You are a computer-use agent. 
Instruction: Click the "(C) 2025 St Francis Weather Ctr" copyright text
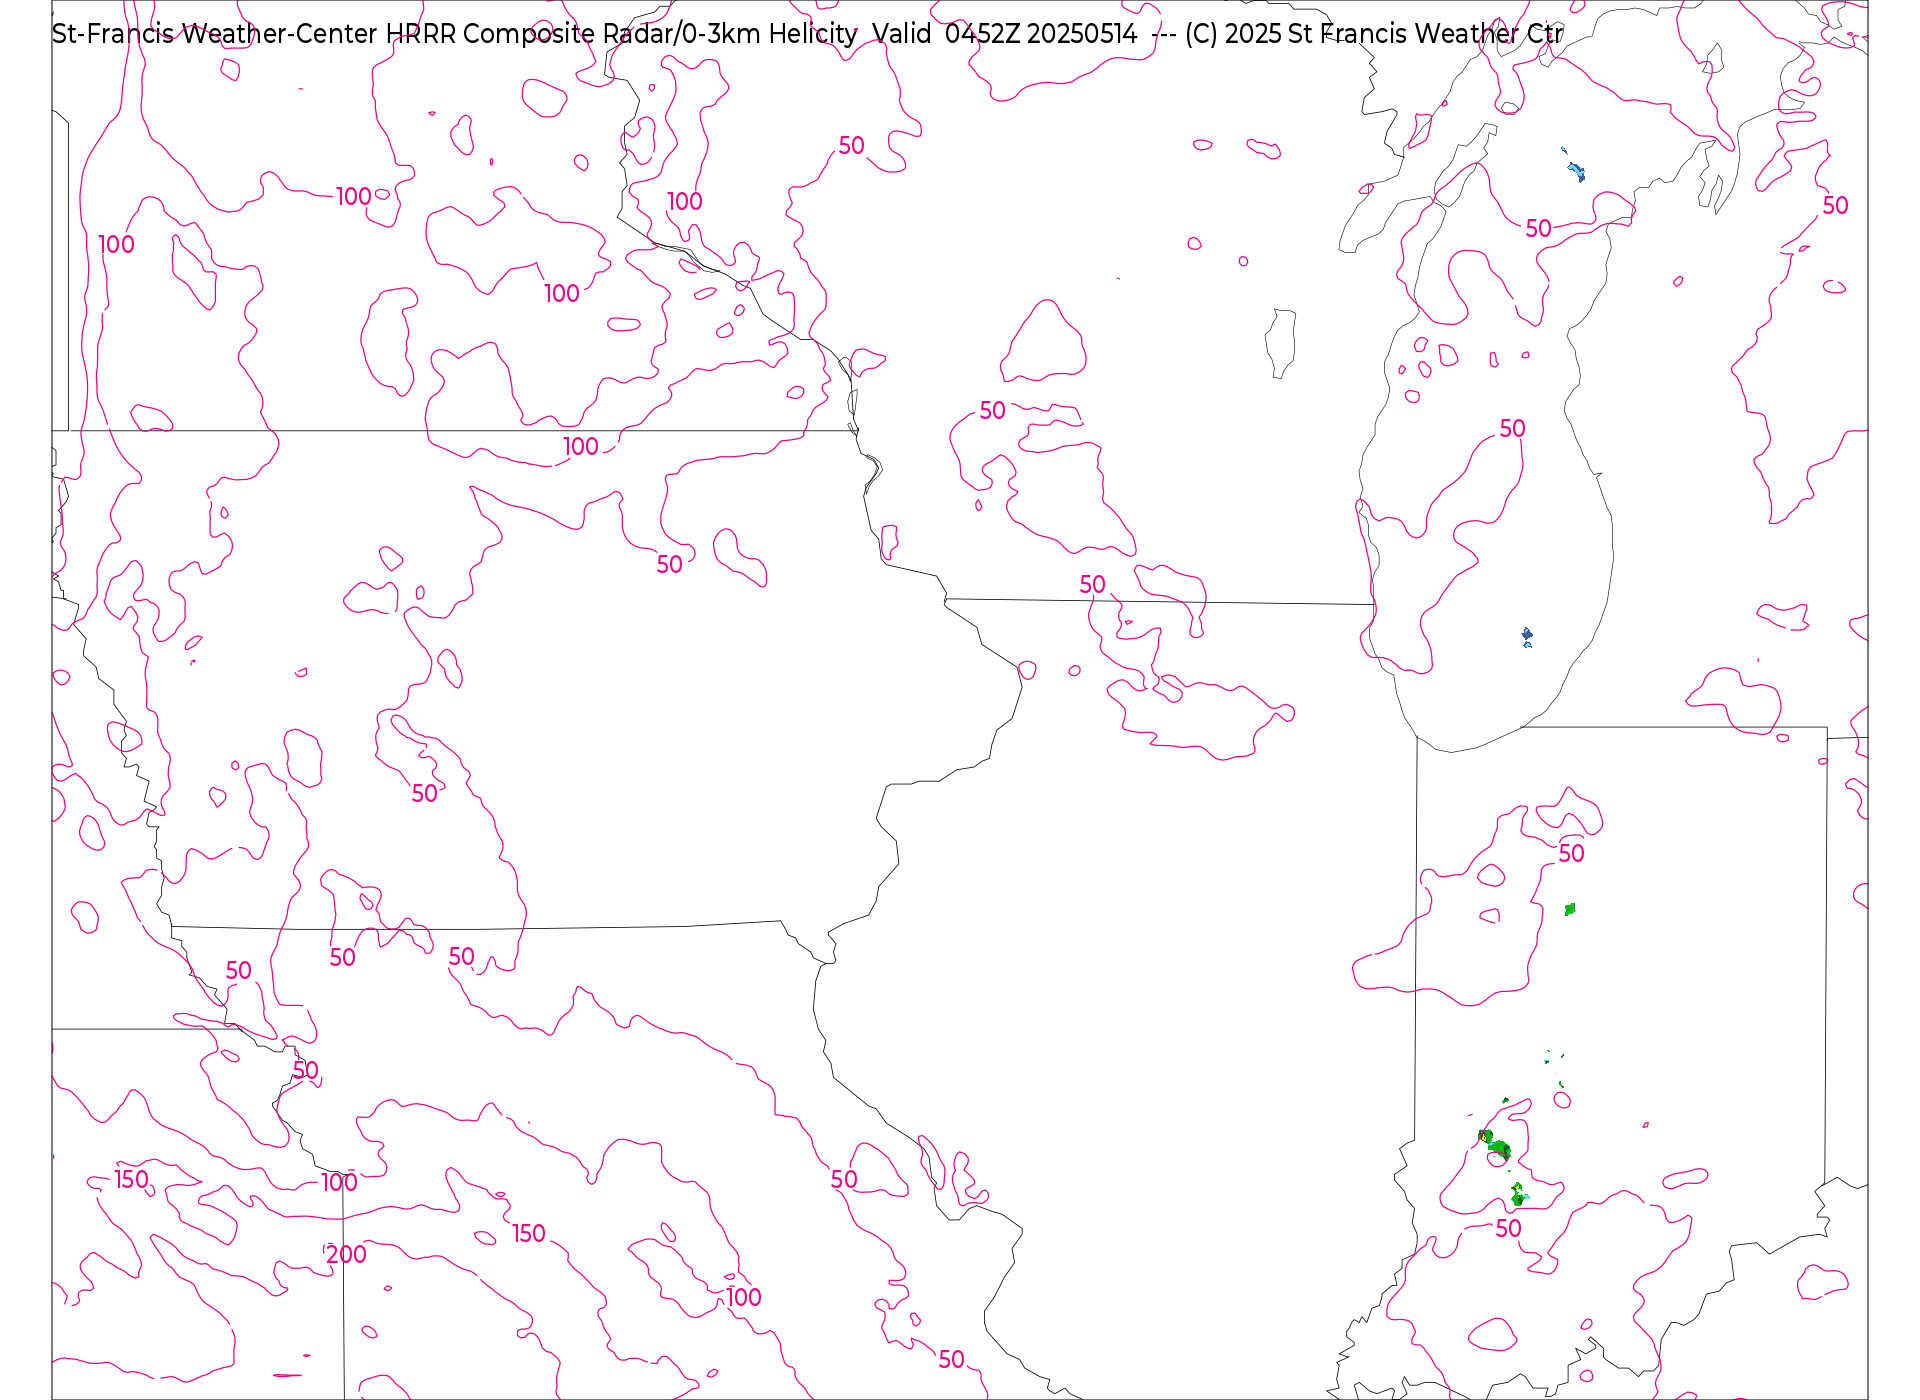pyautogui.click(x=1374, y=34)
